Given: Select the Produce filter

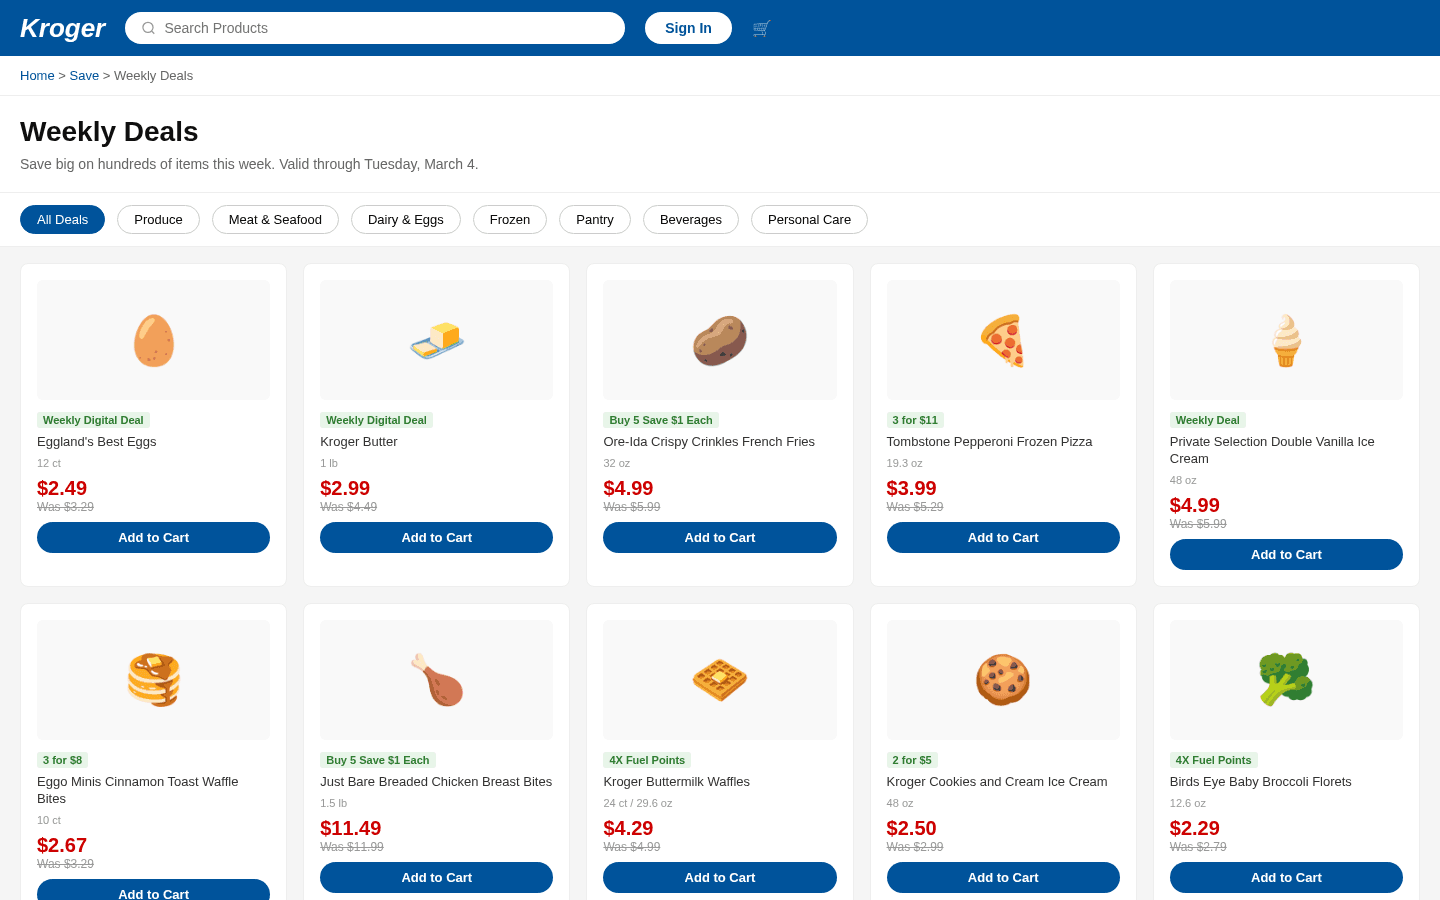Looking at the screenshot, I should pyautogui.click(x=158, y=219).
